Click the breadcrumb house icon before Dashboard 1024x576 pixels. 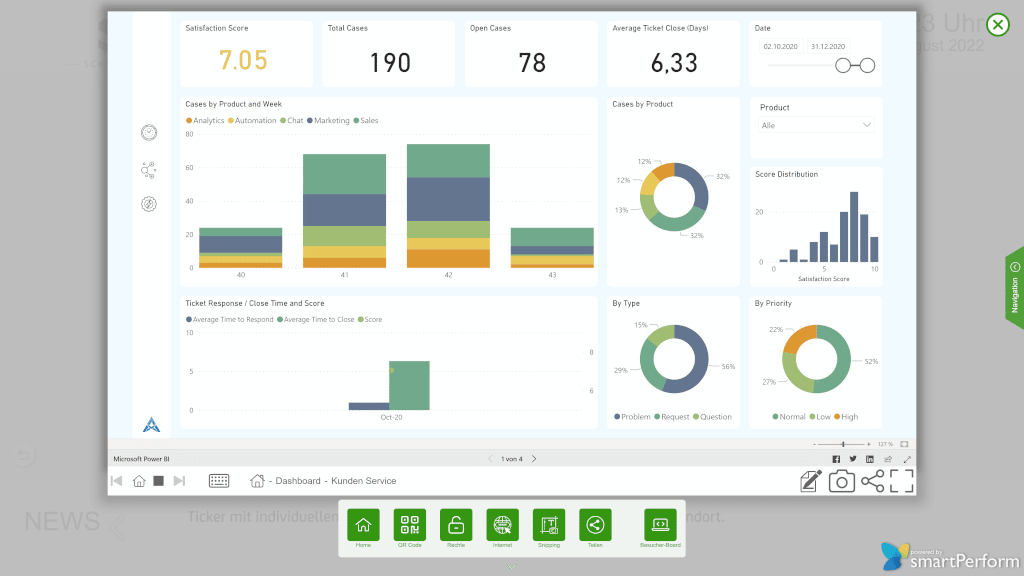257,481
